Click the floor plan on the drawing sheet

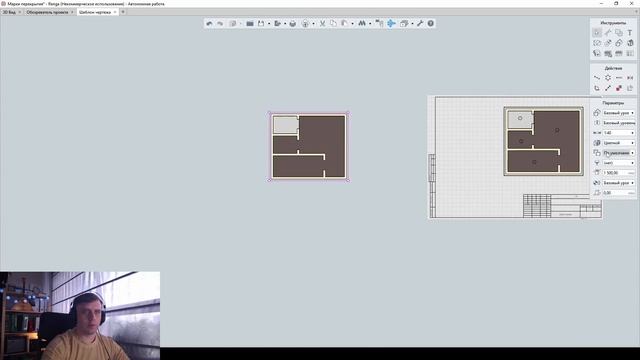[544, 141]
